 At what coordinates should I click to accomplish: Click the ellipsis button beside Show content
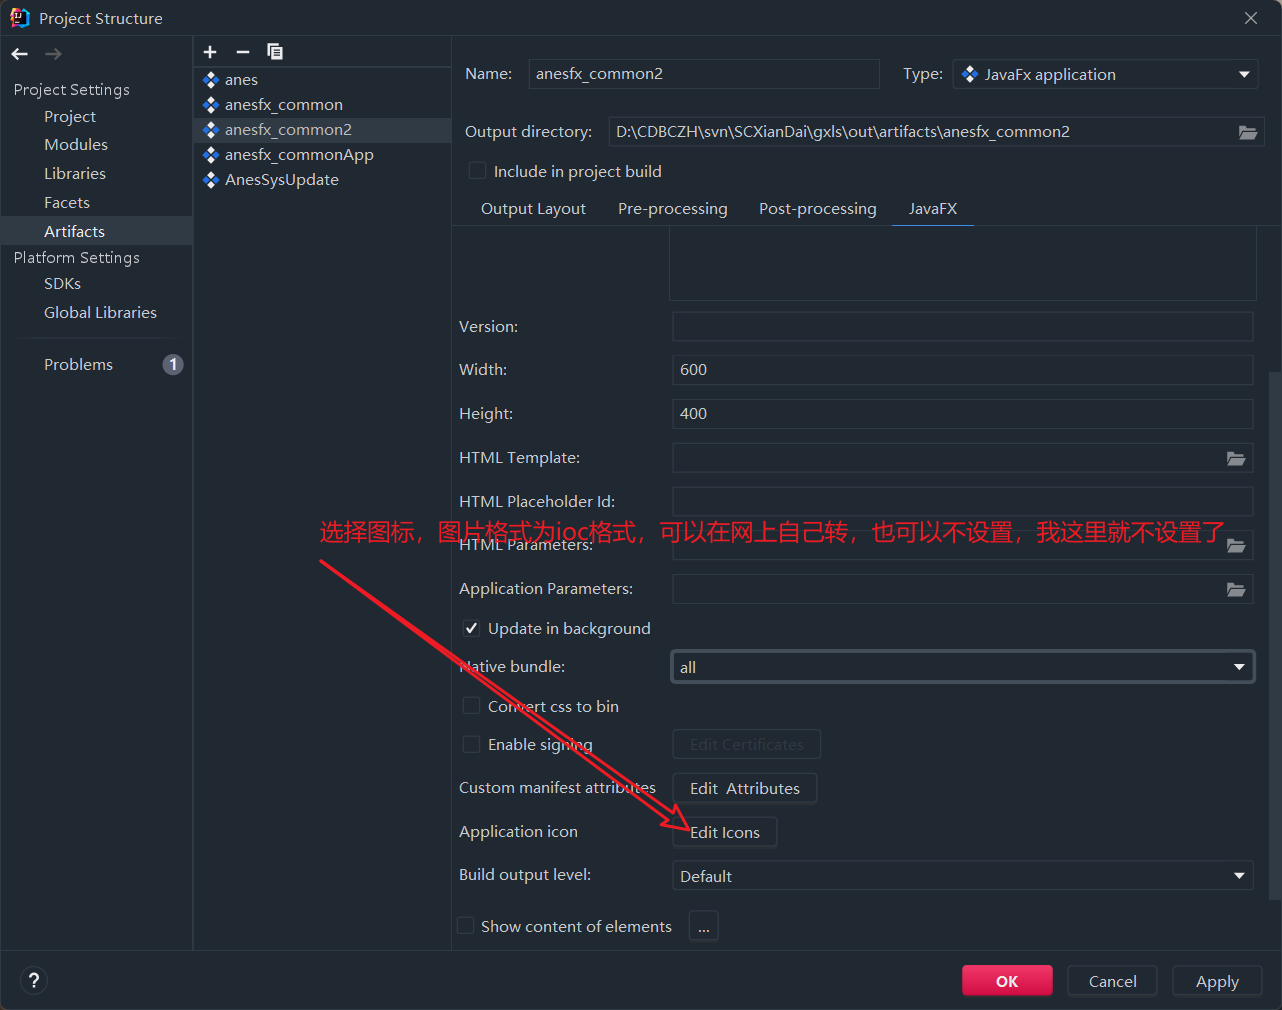click(703, 926)
